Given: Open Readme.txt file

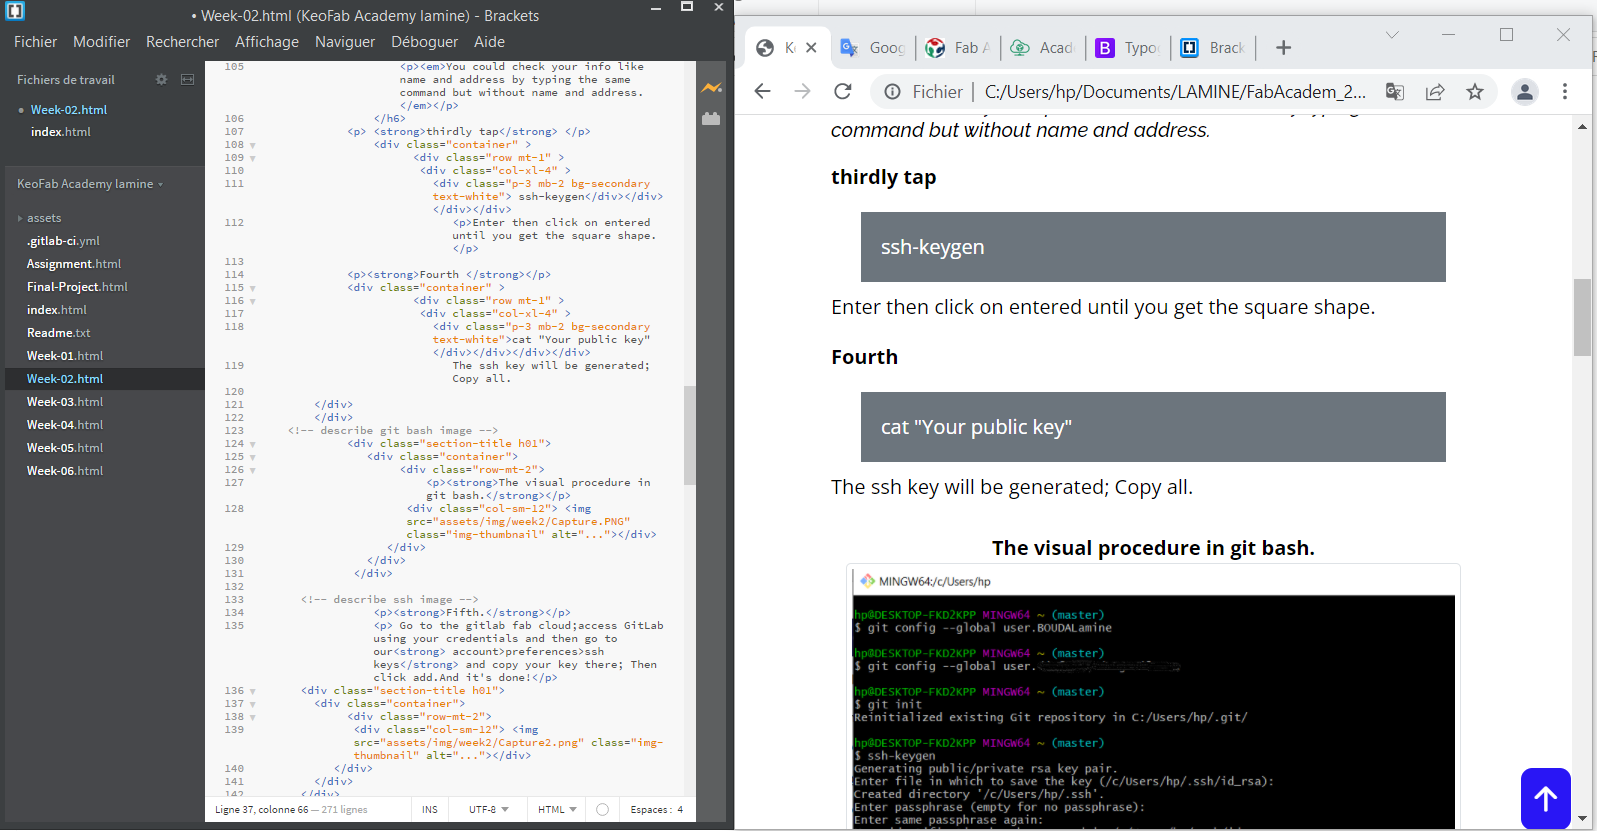Looking at the screenshot, I should 59,333.
